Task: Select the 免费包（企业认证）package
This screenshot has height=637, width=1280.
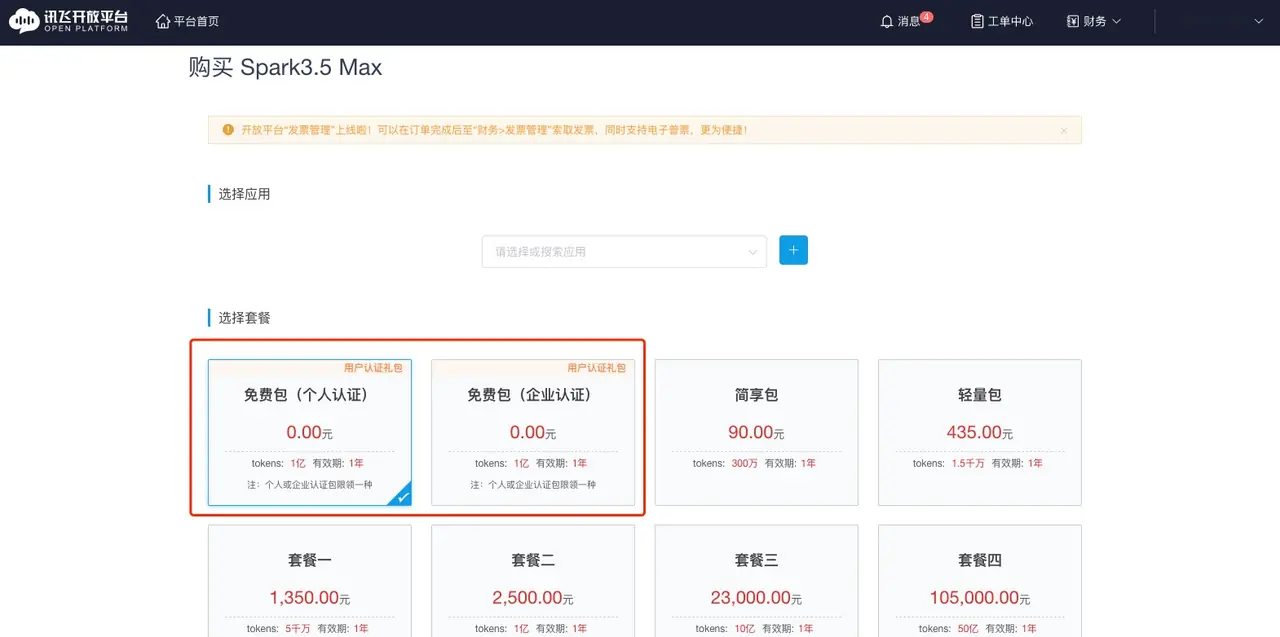Action: click(x=532, y=432)
